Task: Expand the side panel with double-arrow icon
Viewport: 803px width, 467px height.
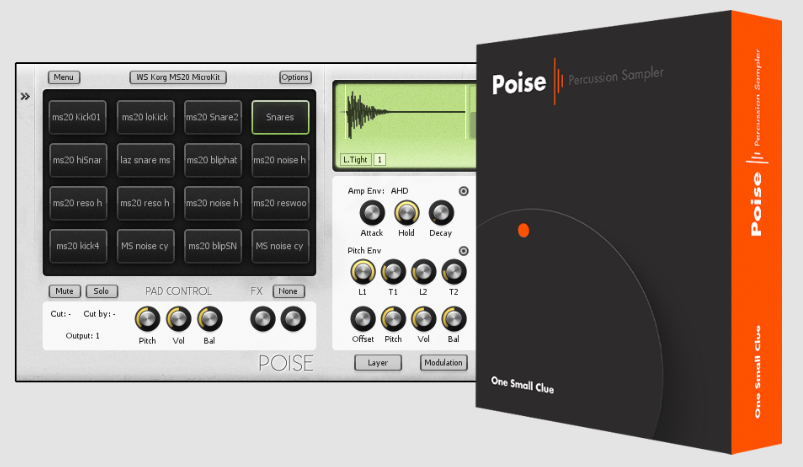Action: (x=25, y=96)
